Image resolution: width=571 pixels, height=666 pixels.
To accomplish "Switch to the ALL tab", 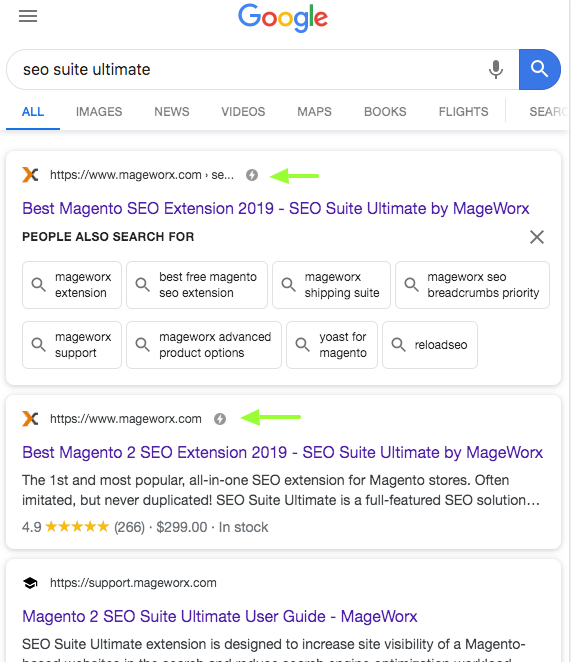I will pos(33,112).
